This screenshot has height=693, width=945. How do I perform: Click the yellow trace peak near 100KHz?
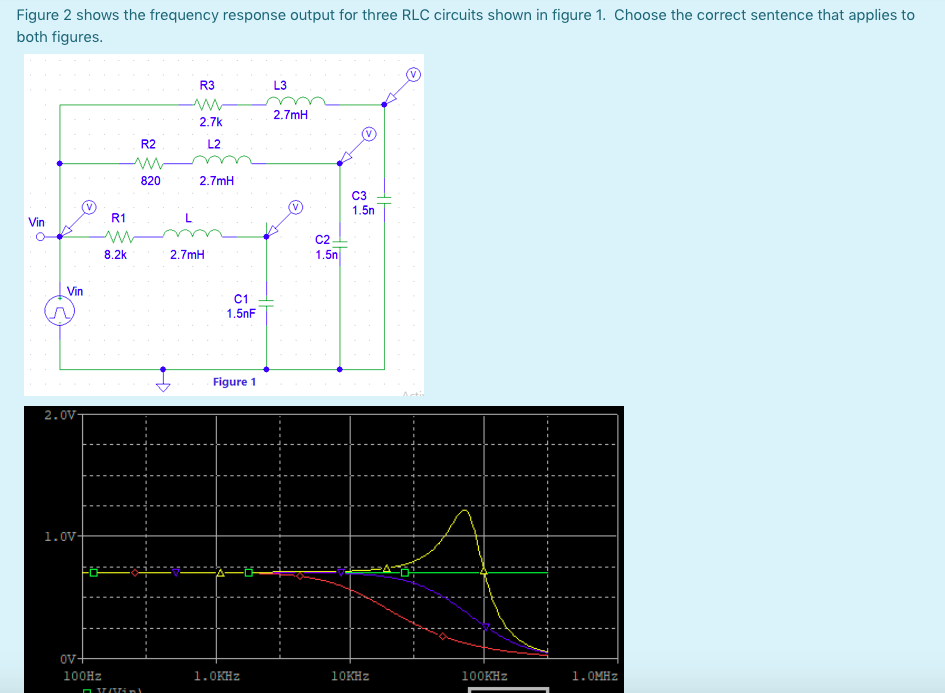click(x=465, y=510)
